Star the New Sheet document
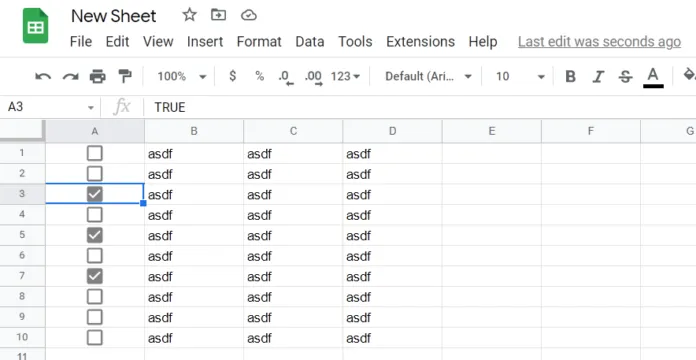This screenshot has width=696, height=360. tap(190, 15)
